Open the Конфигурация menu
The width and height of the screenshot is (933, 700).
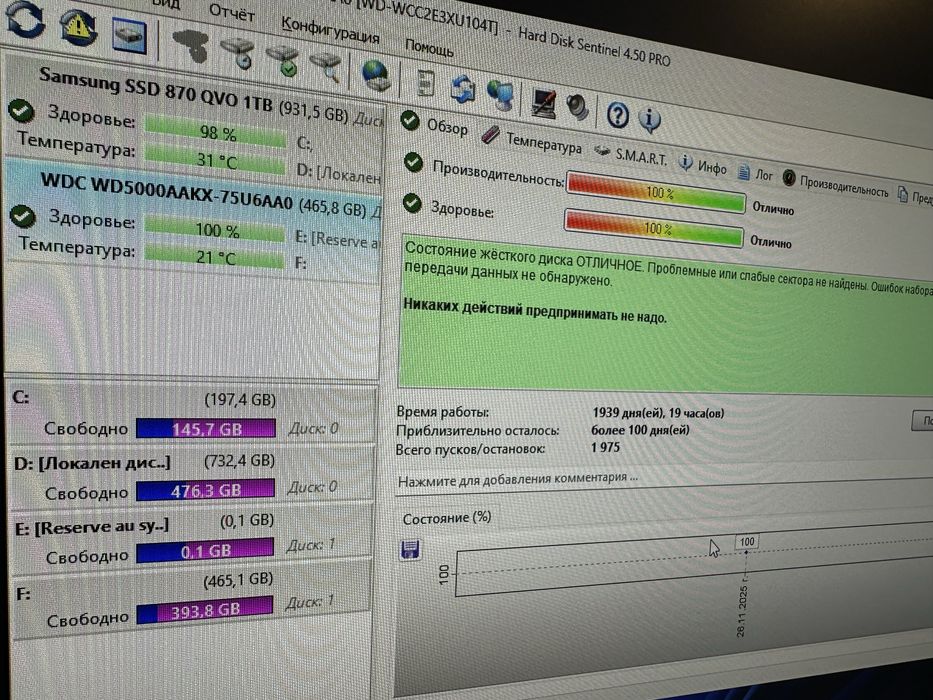click(330, 29)
